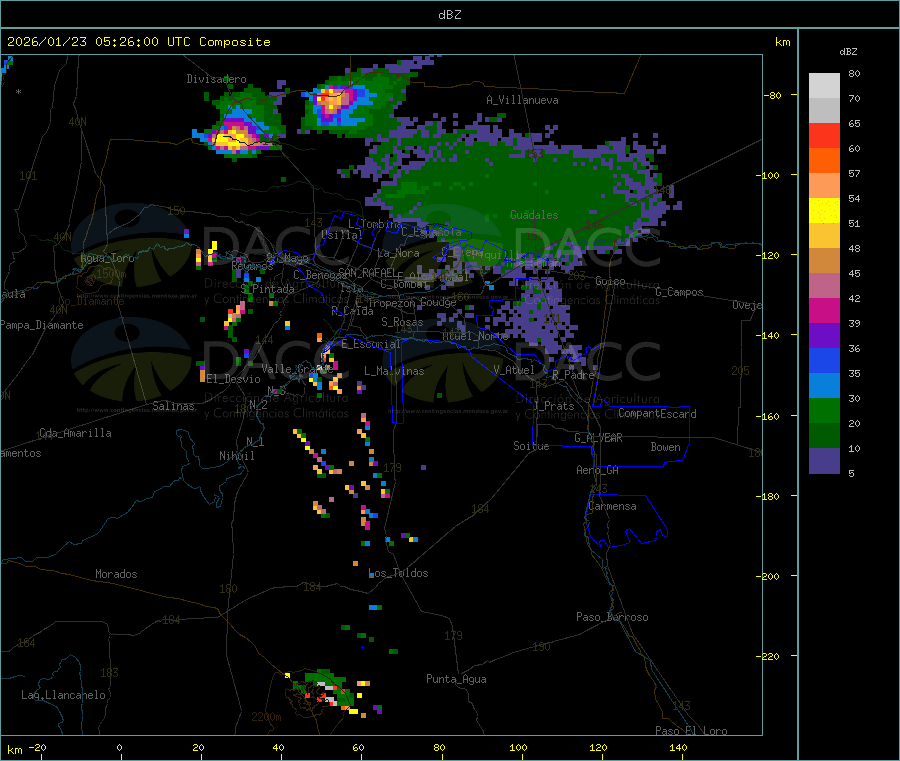Click the -140 km vertical axis tick

pyautogui.click(x=770, y=335)
